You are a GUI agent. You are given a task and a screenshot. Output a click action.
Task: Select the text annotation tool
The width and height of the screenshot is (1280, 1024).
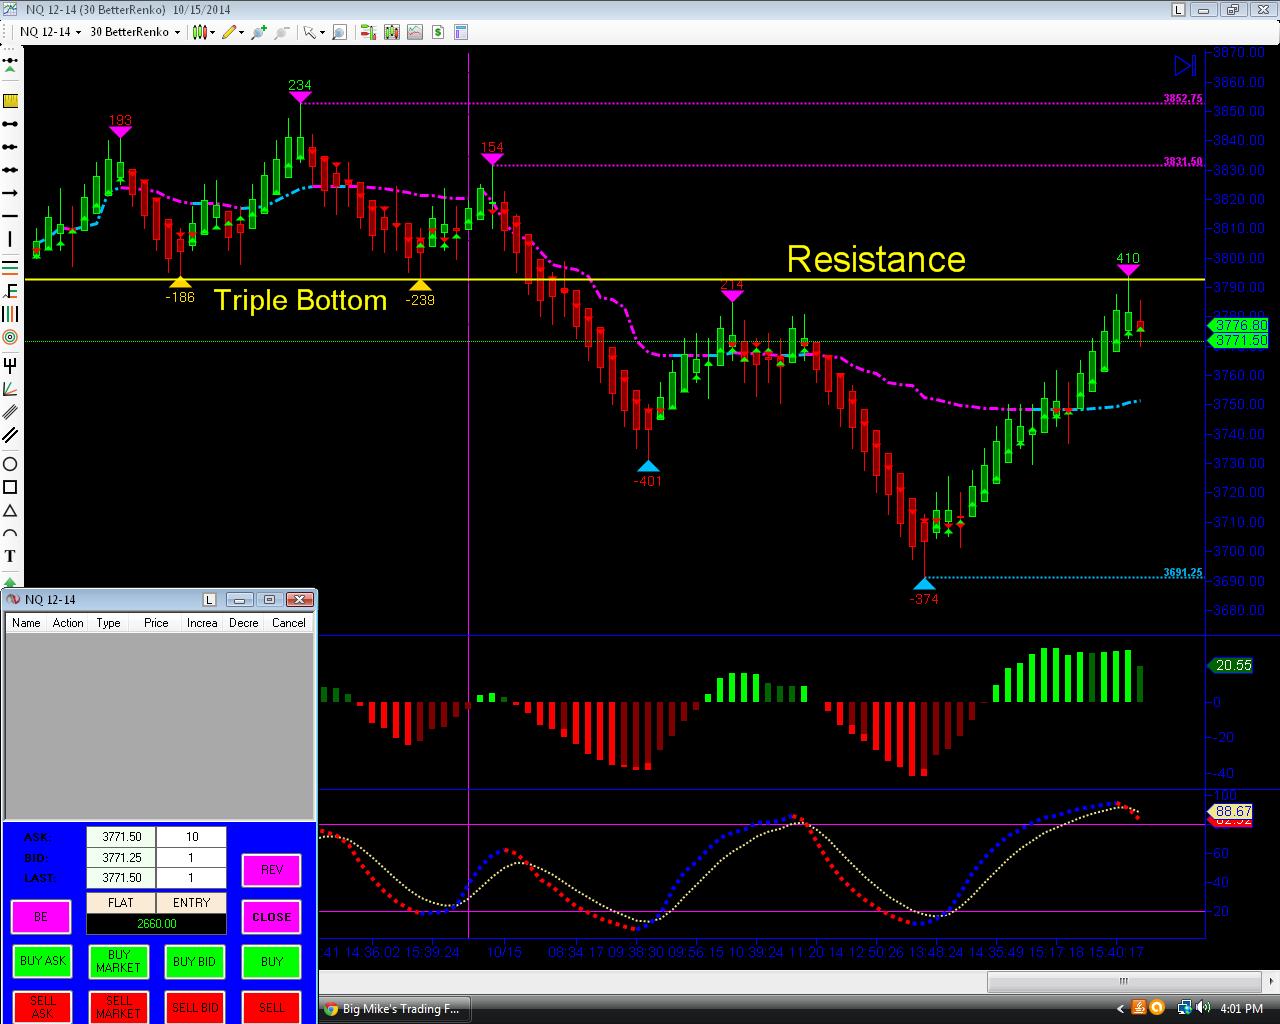coord(10,557)
